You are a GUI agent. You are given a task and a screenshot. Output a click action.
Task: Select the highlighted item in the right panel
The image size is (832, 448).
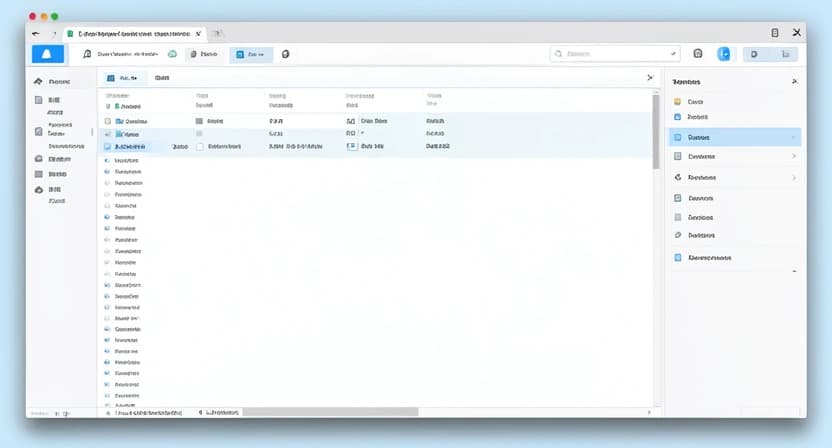click(x=734, y=137)
